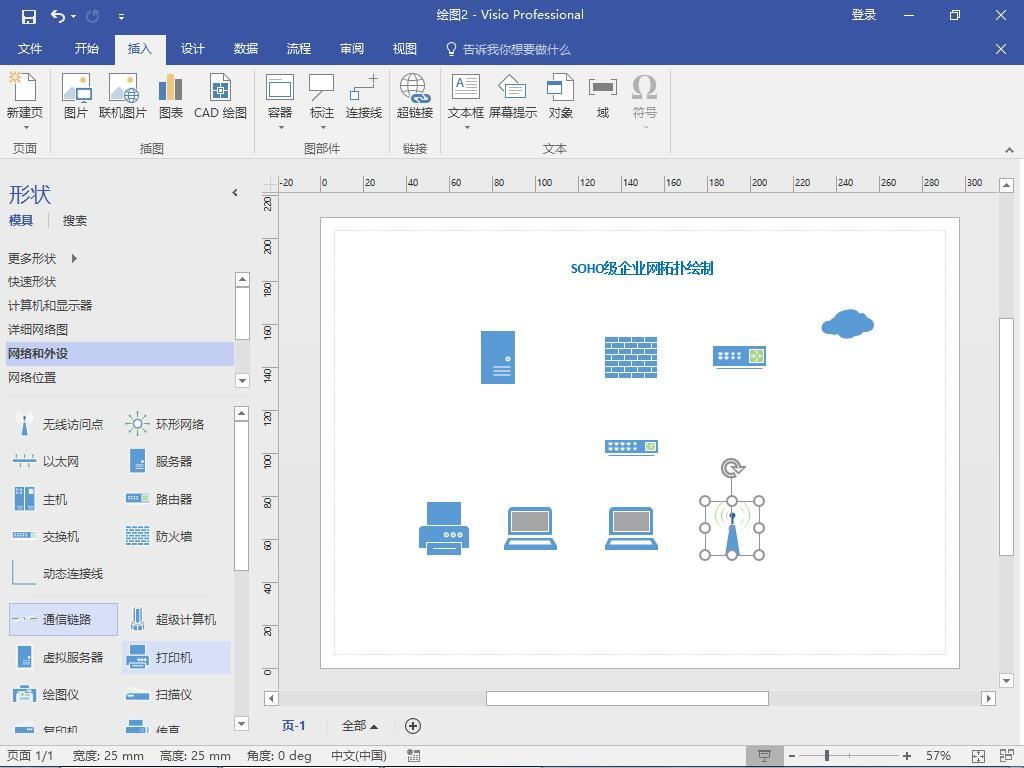Select the Ring Network (环形网络) stencil
This screenshot has width=1024, height=768.
165,424
